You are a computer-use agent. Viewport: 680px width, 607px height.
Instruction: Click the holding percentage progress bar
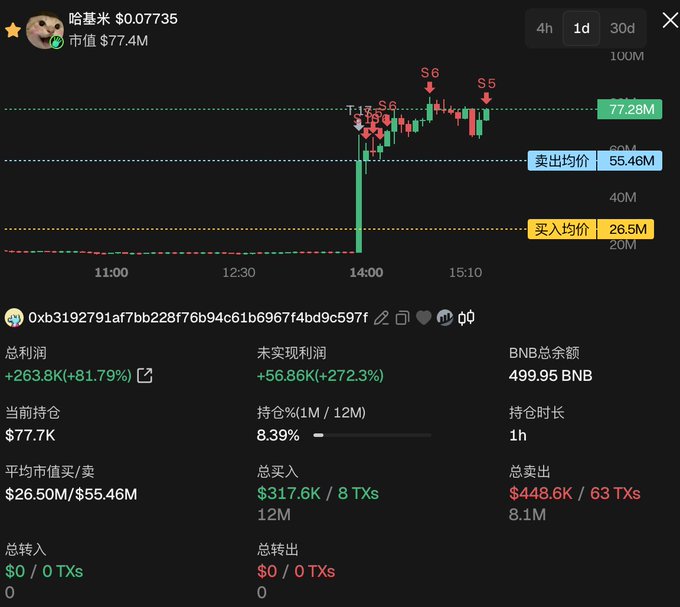tap(372, 435)
